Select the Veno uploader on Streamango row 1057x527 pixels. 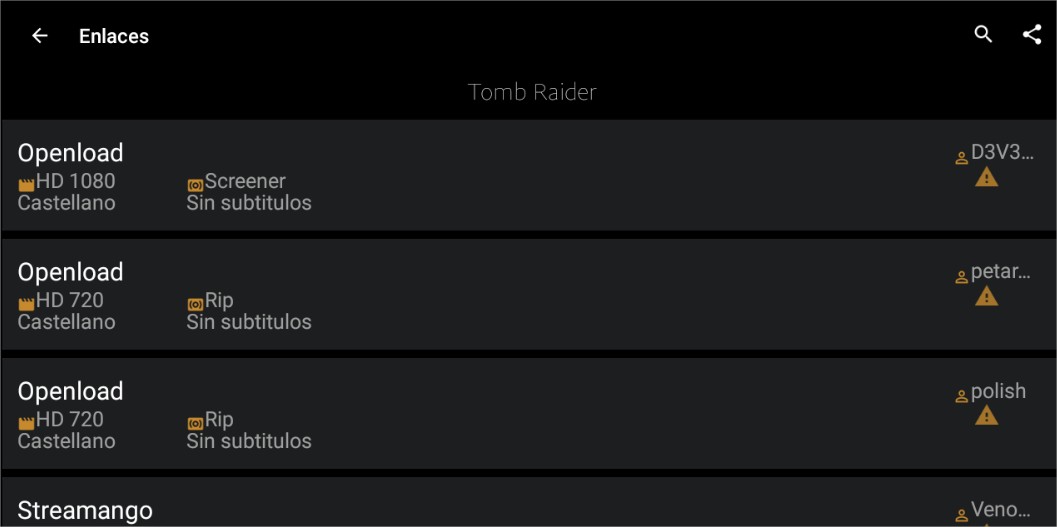(1000, 510)
